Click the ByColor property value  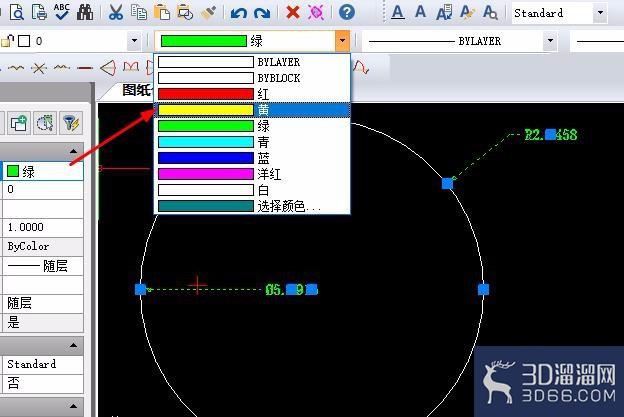(x=43, y=247)
